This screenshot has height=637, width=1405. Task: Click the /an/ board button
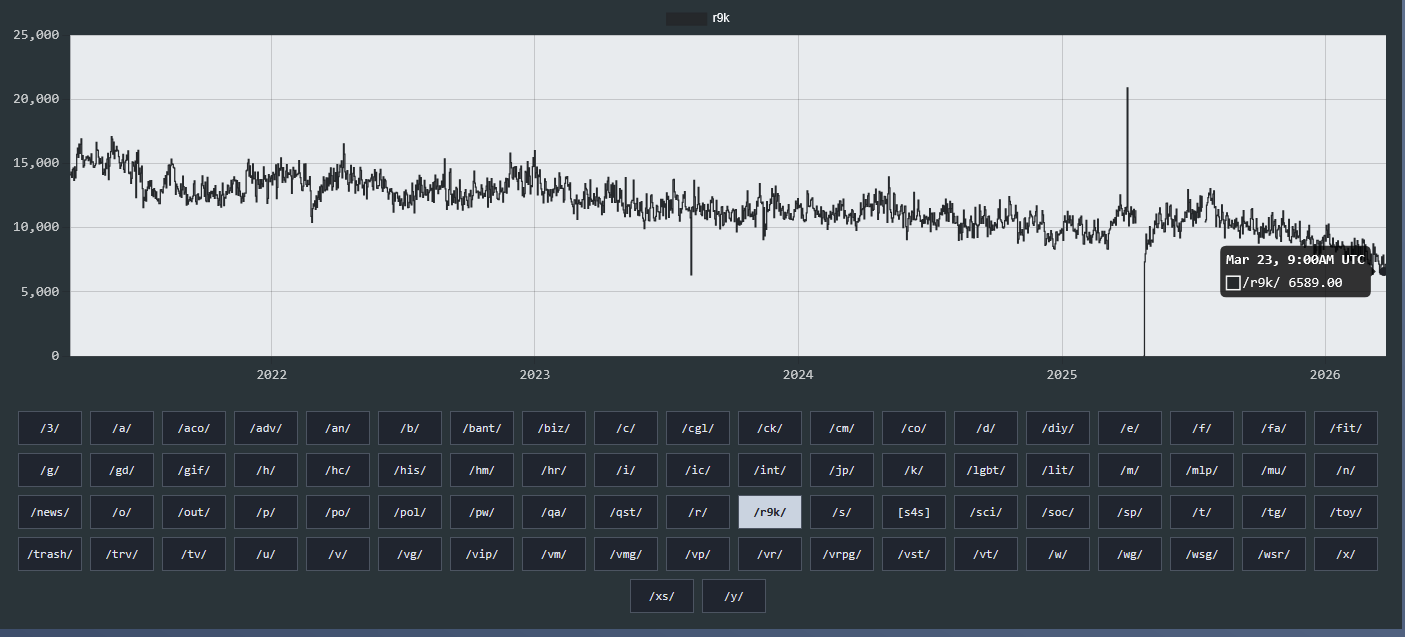(x=338, y=428)
